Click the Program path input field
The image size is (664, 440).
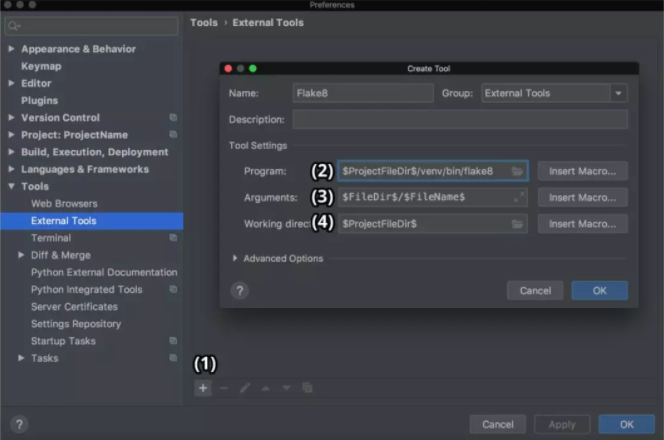click(x=433, y=171)
